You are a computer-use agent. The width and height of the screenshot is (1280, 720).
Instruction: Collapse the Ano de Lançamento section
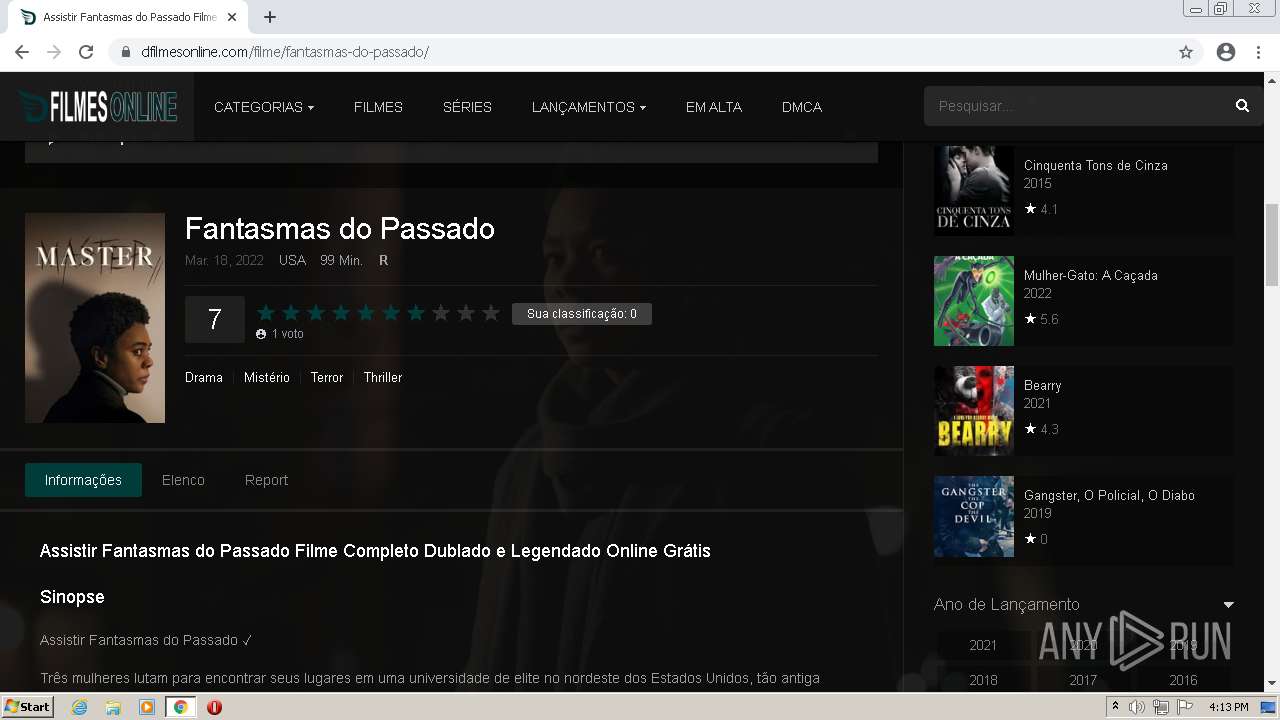click(x=1228, y=605)
